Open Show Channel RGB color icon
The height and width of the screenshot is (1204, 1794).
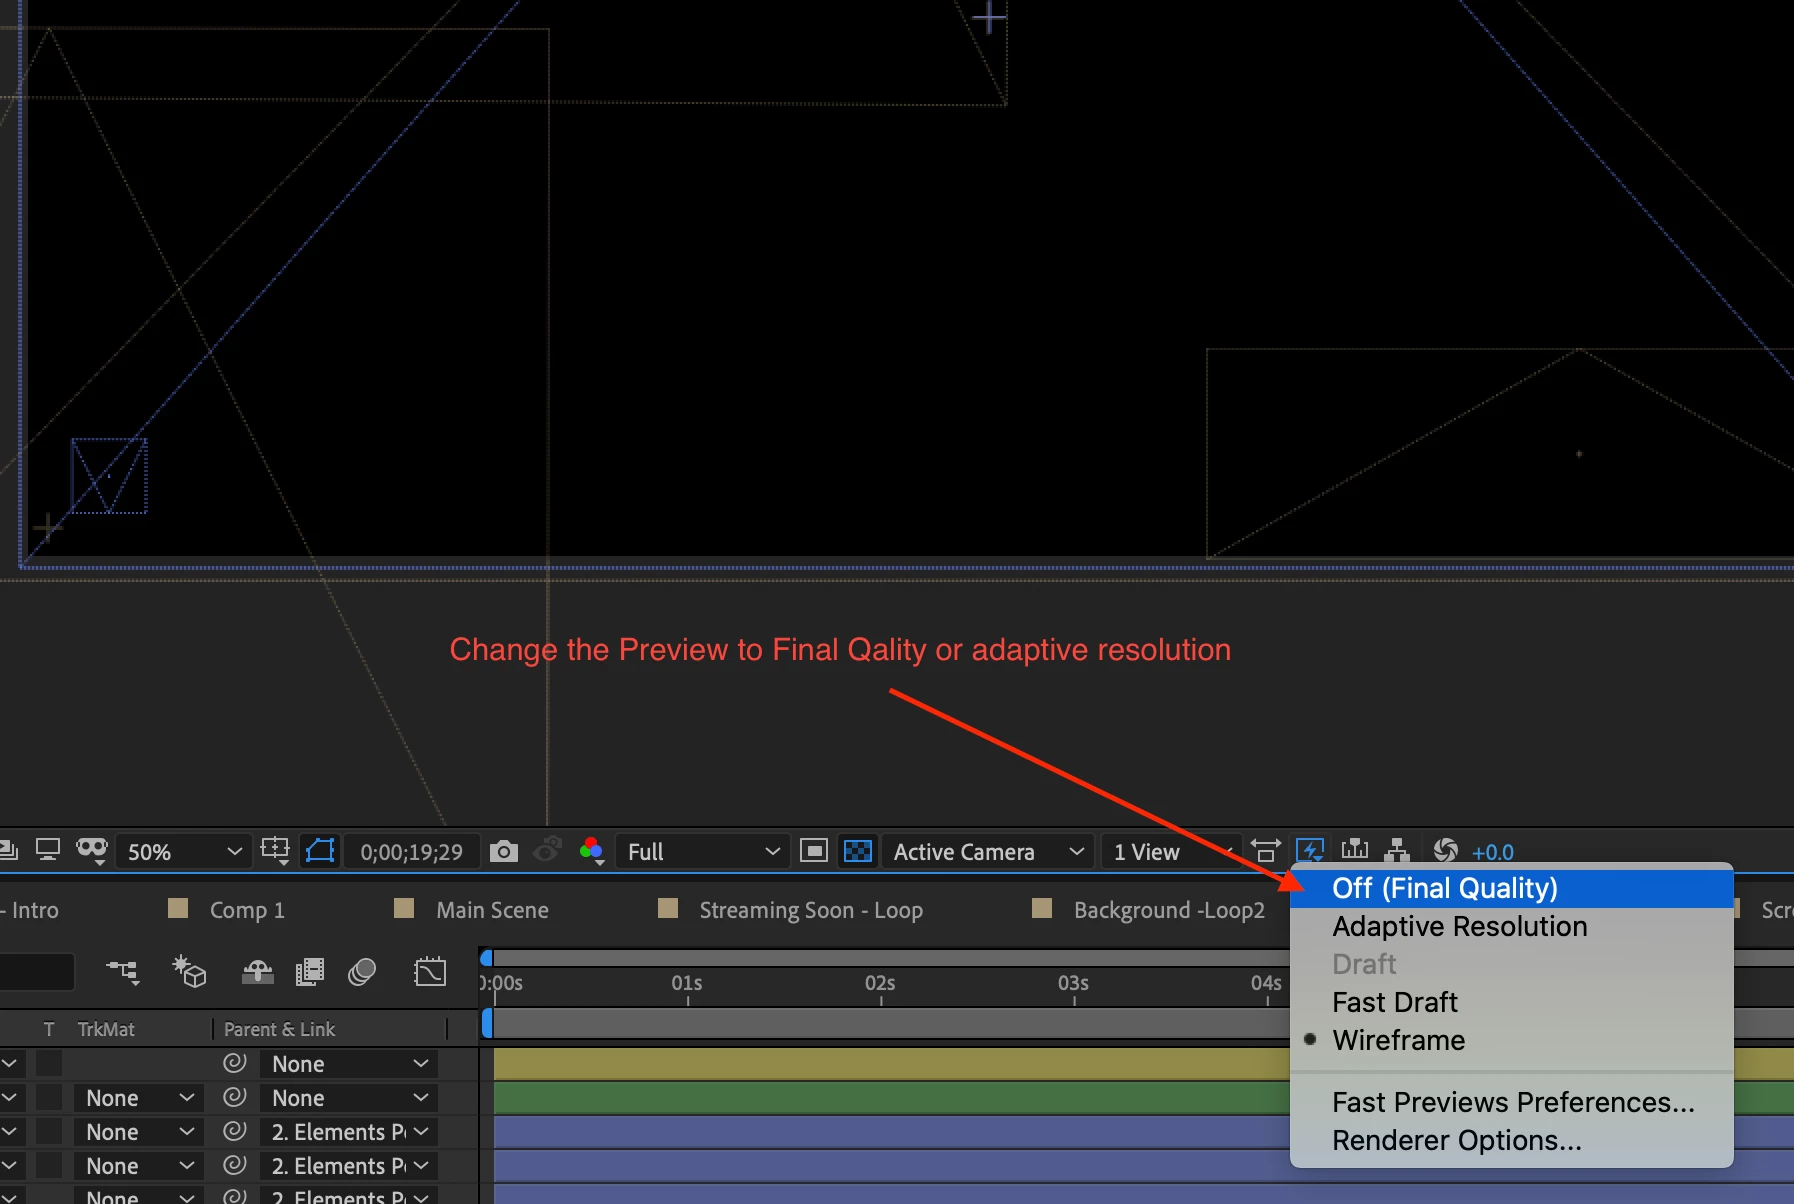point(591,851)
